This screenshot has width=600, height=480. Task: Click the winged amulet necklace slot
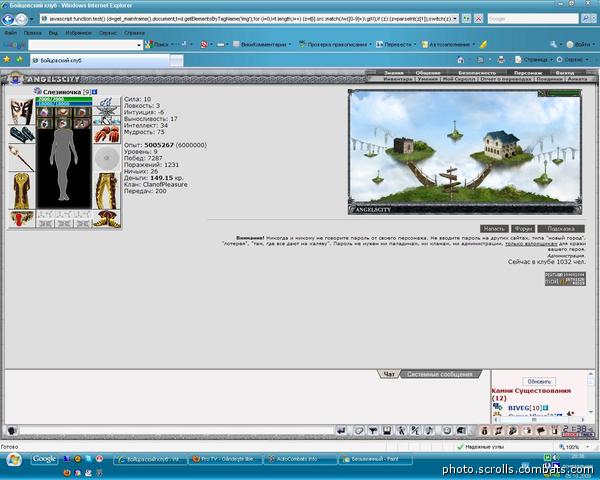pyautogui.click(x=107, y=111)
